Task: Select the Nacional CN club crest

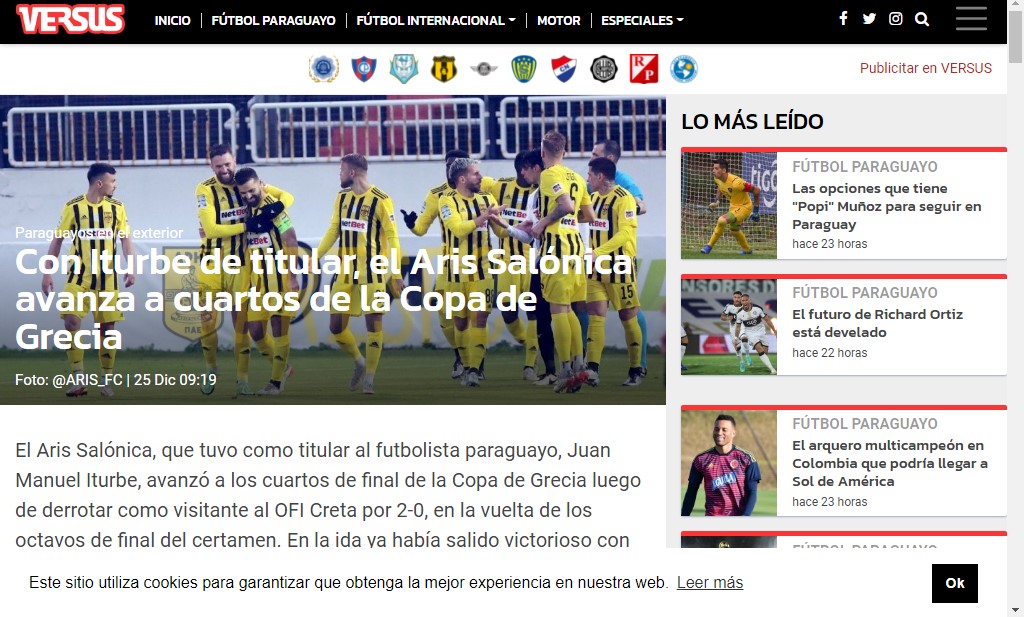Action: coord(564,69)
